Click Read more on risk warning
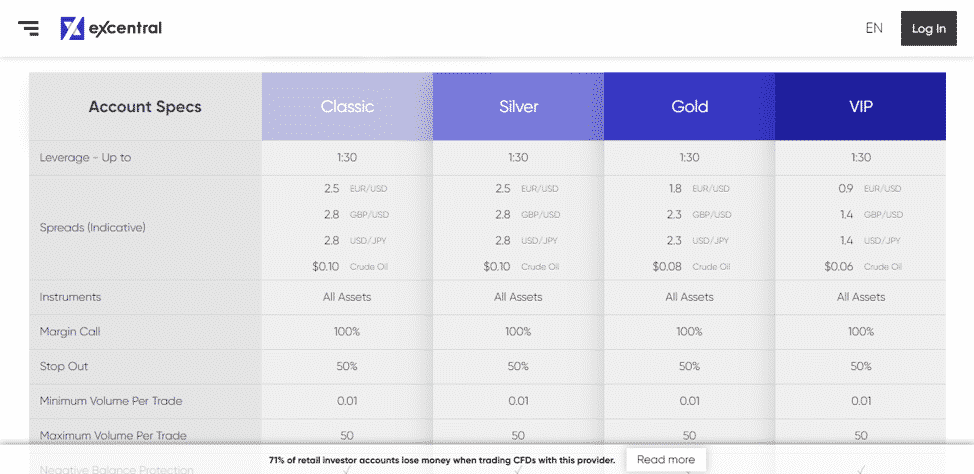 pyautogui.click(x=665, y=460)
